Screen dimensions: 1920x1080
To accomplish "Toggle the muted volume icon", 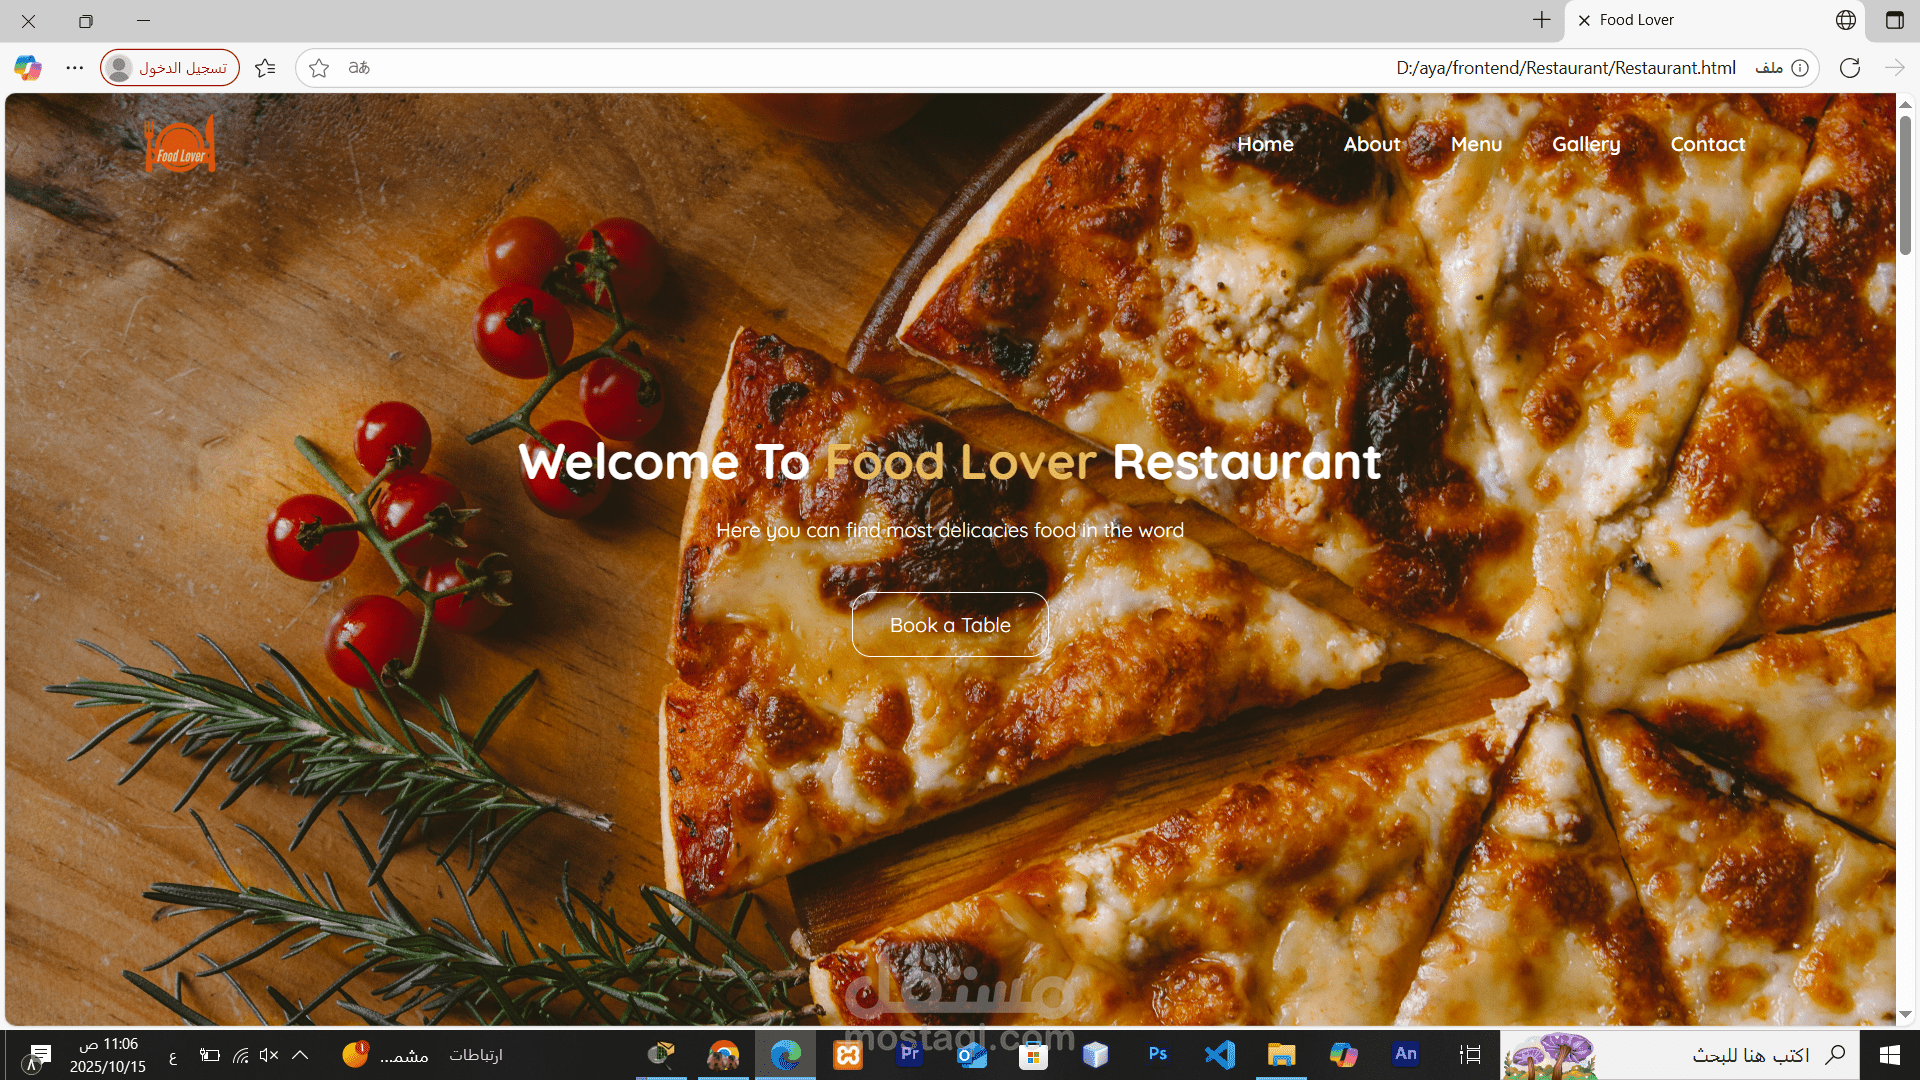I will tap(269, 1055).
